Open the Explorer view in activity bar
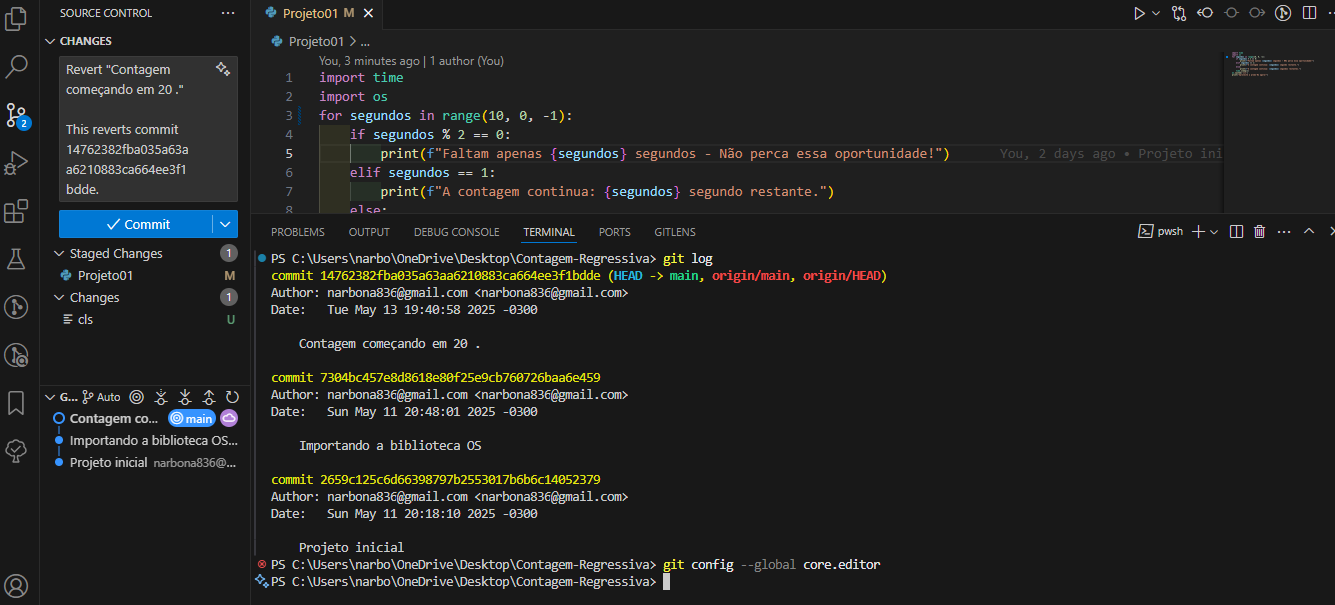This screenshot has width=1335, height=605. point(16,19)
